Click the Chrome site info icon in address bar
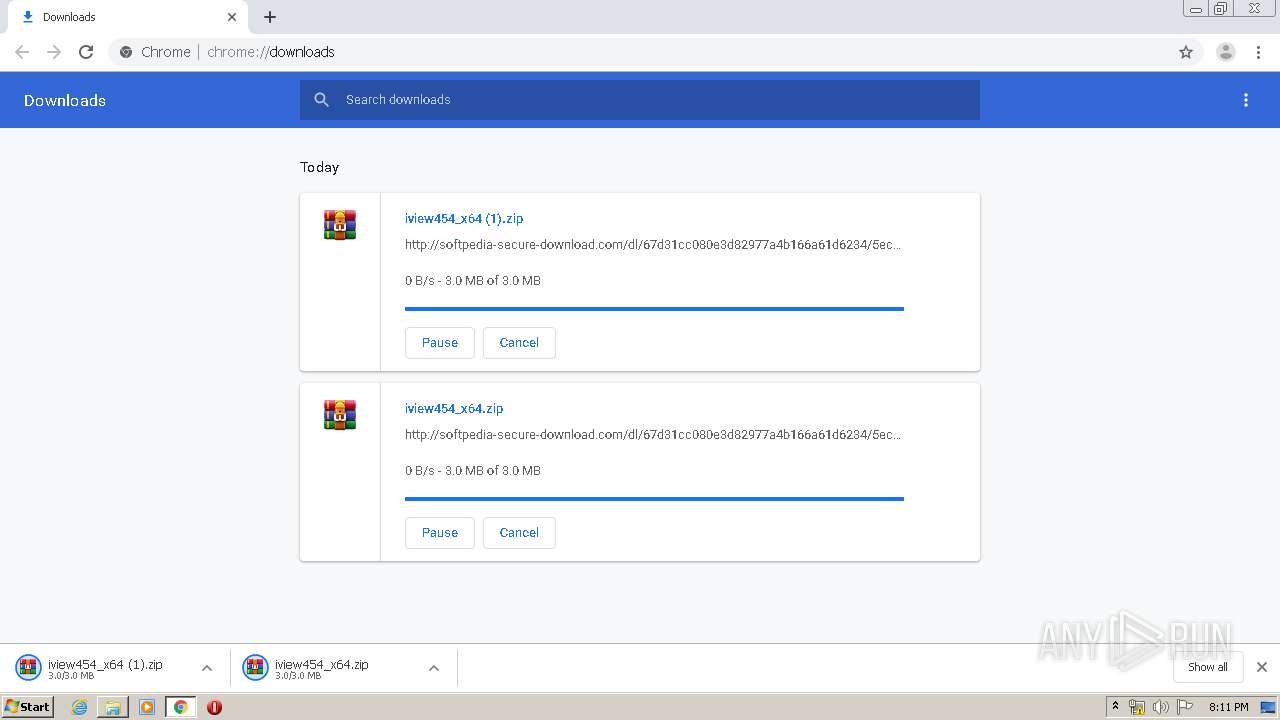The image size is (1280, 720). coord(126,52)
